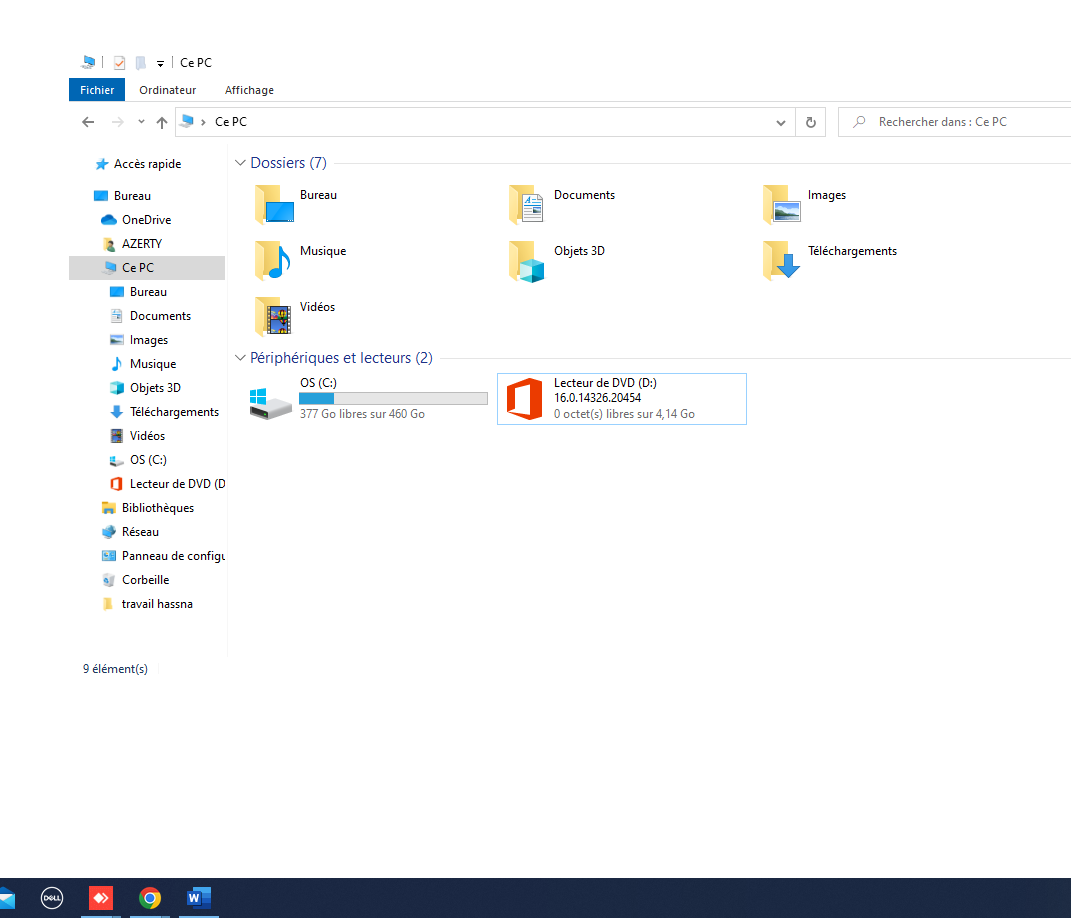Click the OS (C:) storage usage bar

click(x=393, y=398)
